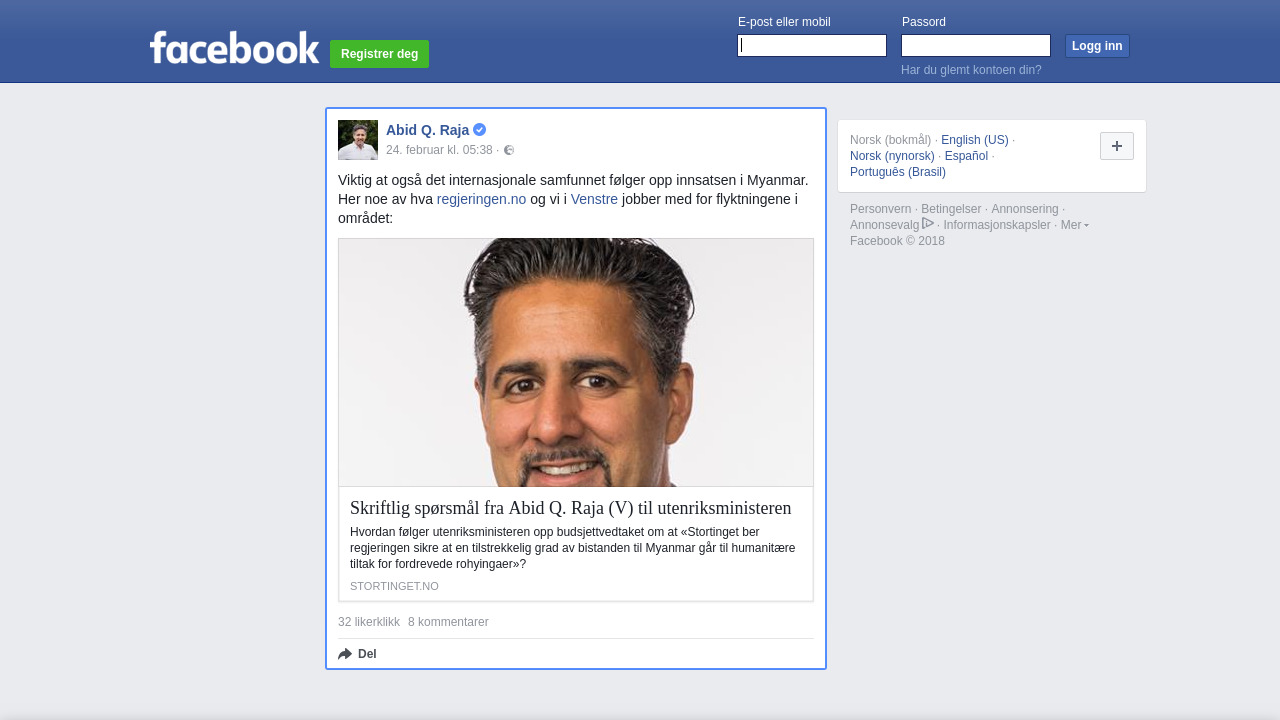Click the Logg inn button
The height and width of the screenshot is (720, 1280).
[1097, 46]
